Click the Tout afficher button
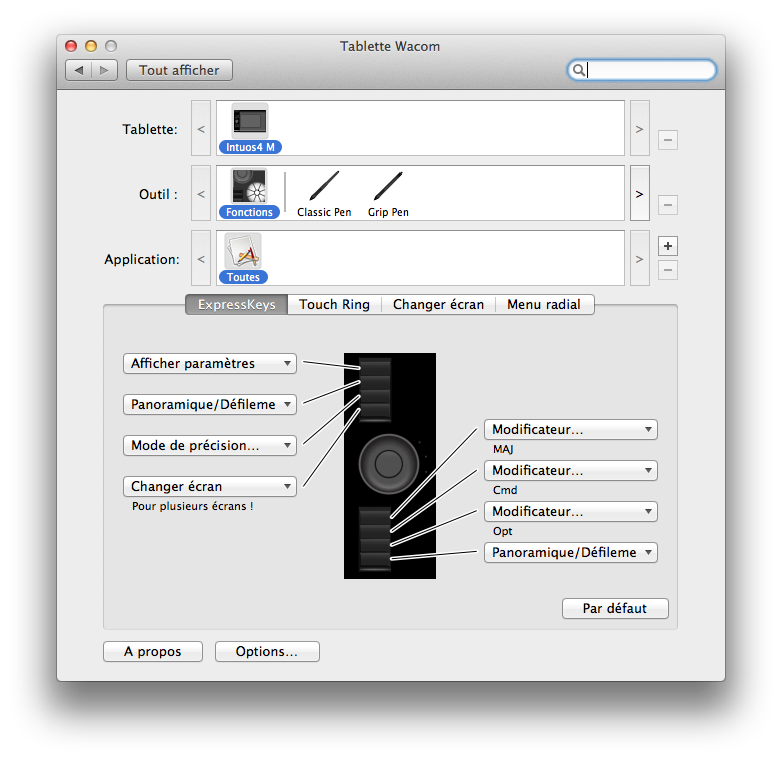Image resolution: width=782 pixels, height=760 pixels. coord(179,70)
